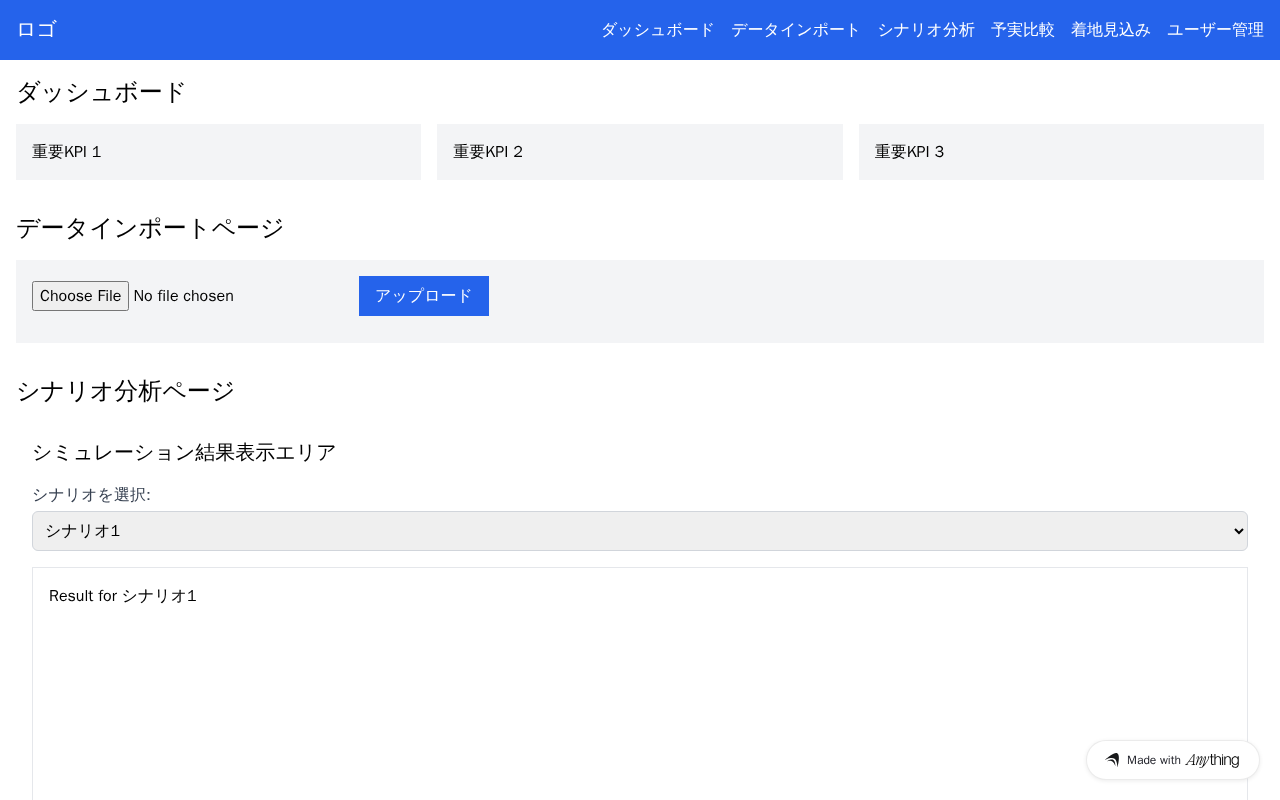Click the シミュレーション結果表示エリア heading
This screenshot has width=1280, height=800.
click(x=184, y=452)
